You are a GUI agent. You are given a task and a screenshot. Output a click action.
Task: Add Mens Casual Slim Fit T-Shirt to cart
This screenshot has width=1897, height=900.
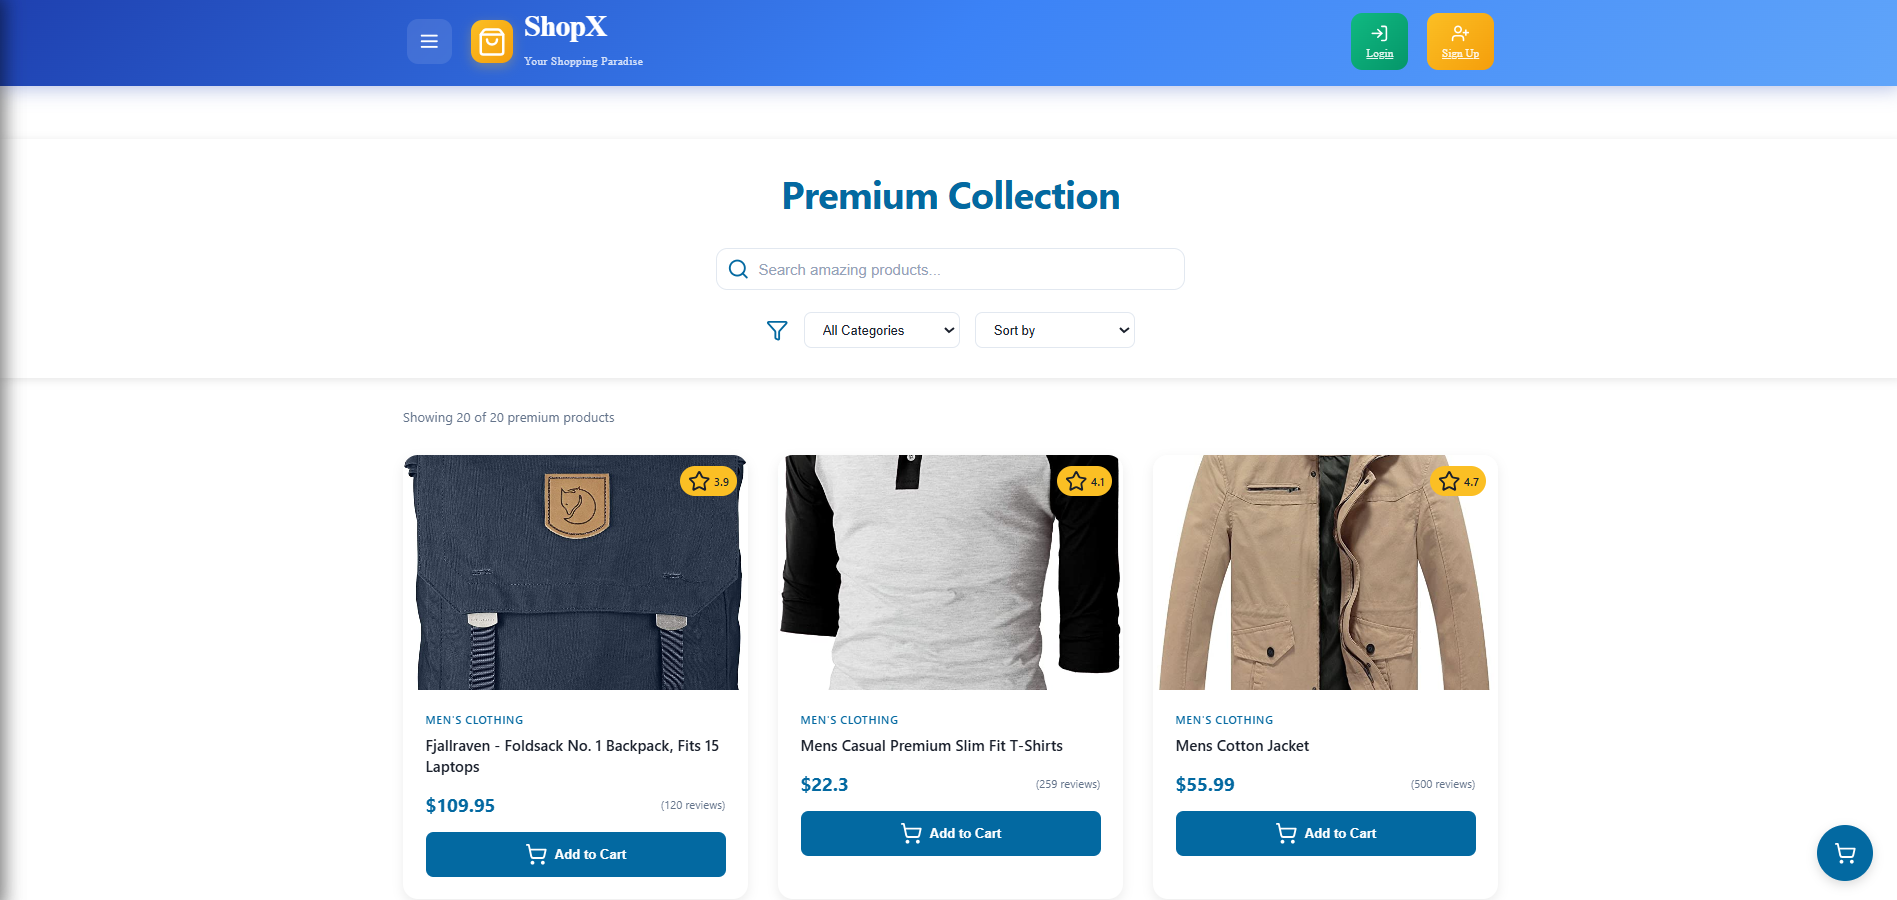pos(951,833)
